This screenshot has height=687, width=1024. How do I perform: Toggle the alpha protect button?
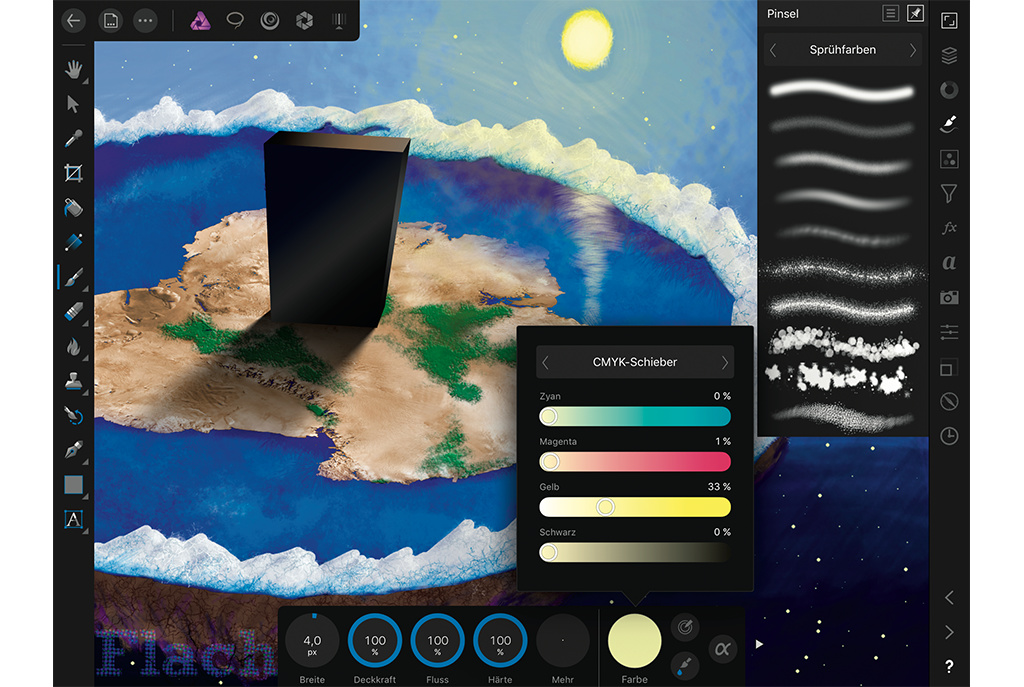[721, 647]
